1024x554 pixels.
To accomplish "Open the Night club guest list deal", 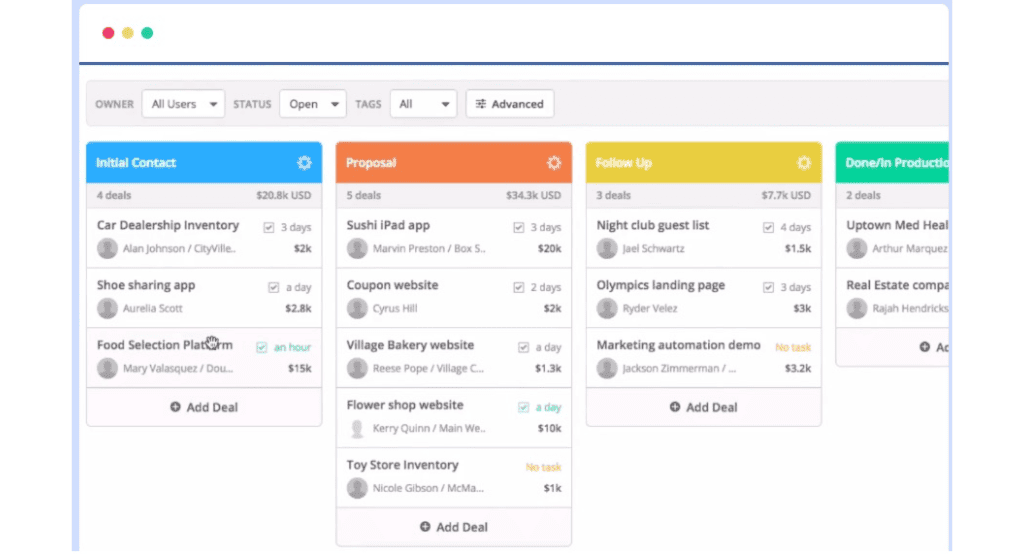I will (652, 225).
